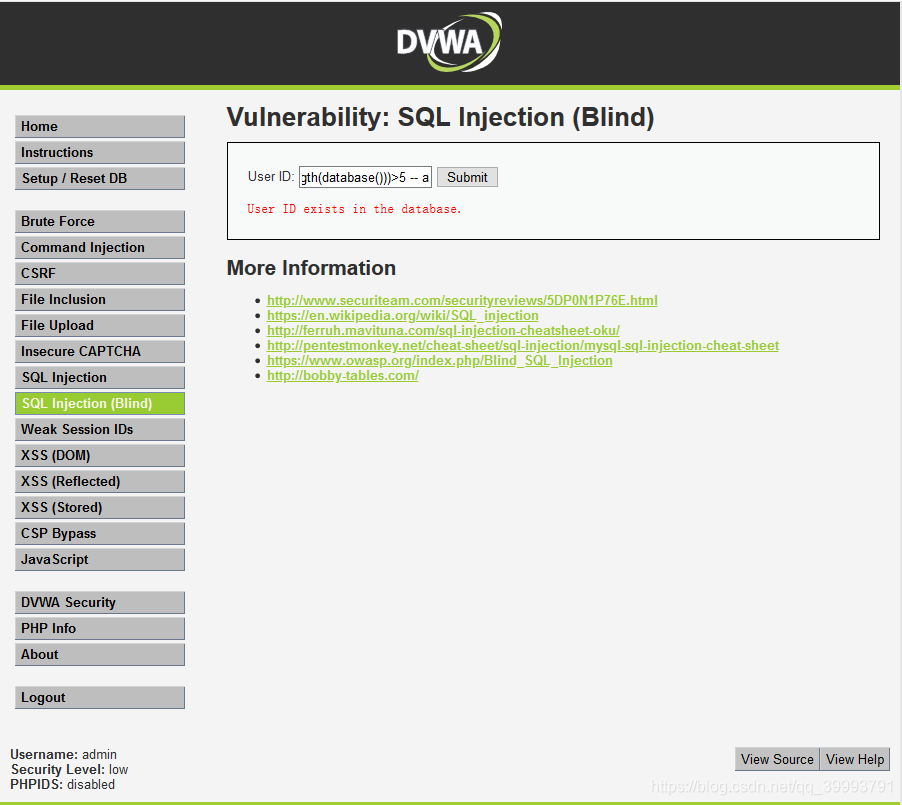The height and width of the screenshot is (805, 902).
Task: Click the View Source button
Action: coord(777,760)
